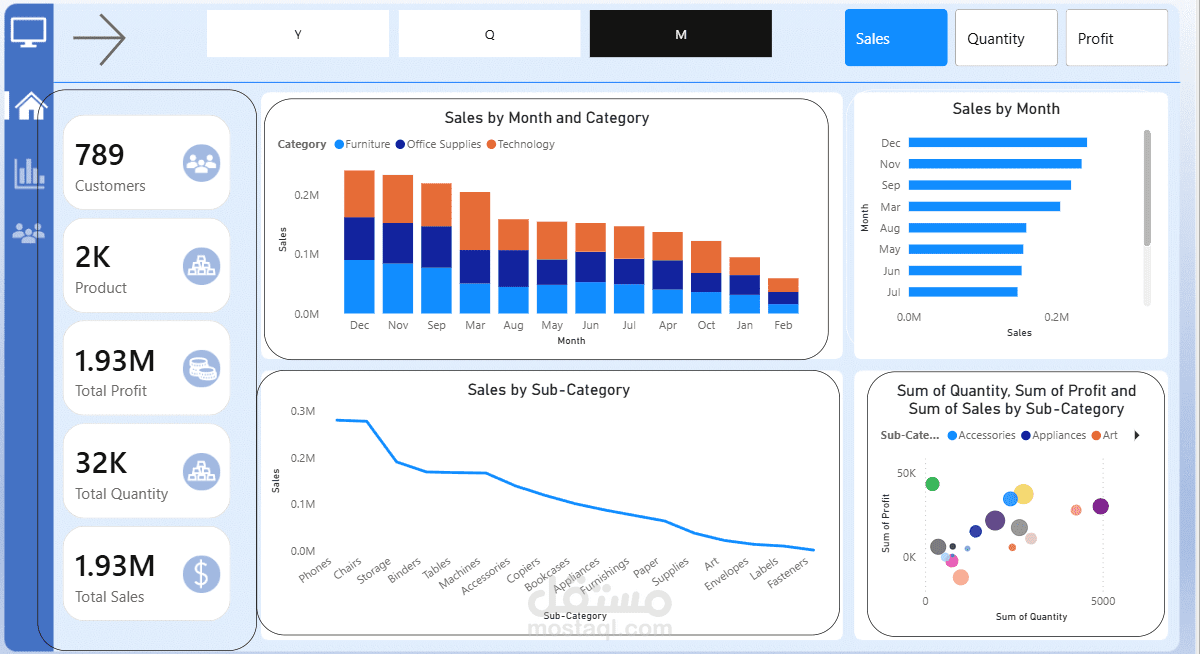Image resolution: width=1201 pixels, height=654 pixels.
Task: Select the Q quarter slicer button
Action: point(490,34)
